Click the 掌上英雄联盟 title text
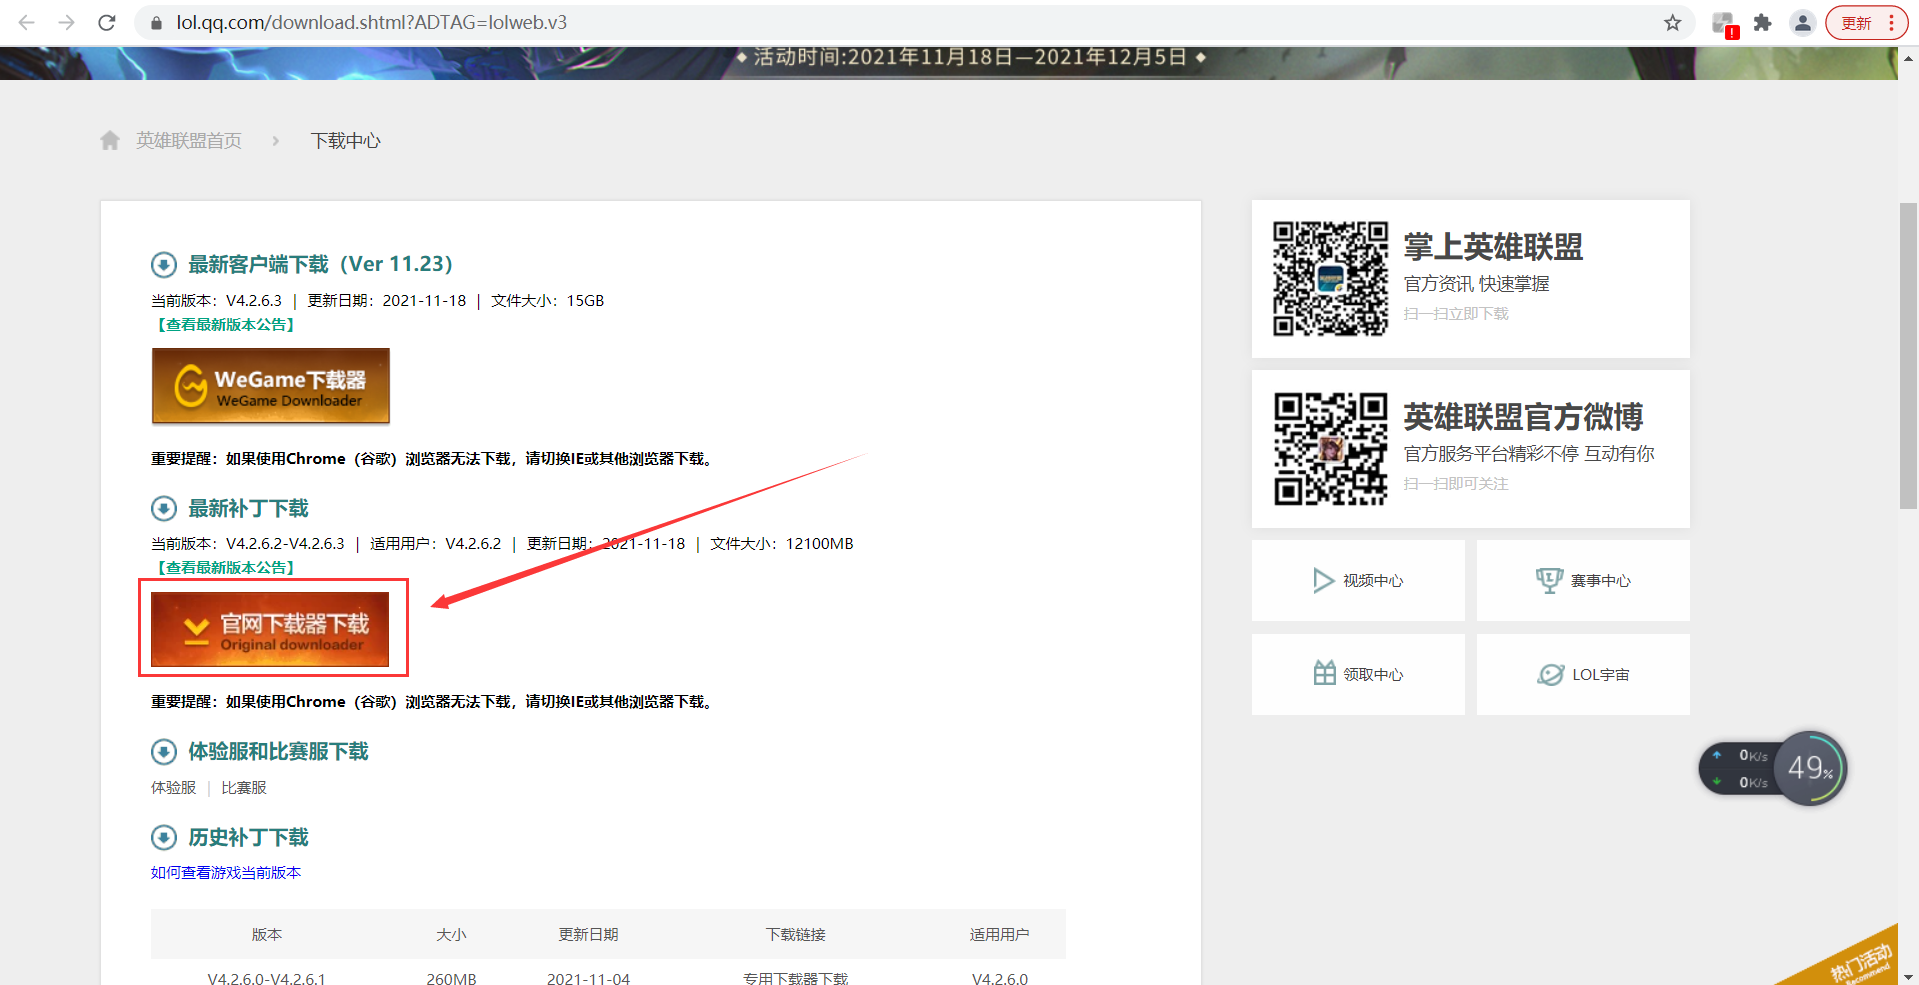The height and width of the screenshot is (985, 1919). (1493, 247)
